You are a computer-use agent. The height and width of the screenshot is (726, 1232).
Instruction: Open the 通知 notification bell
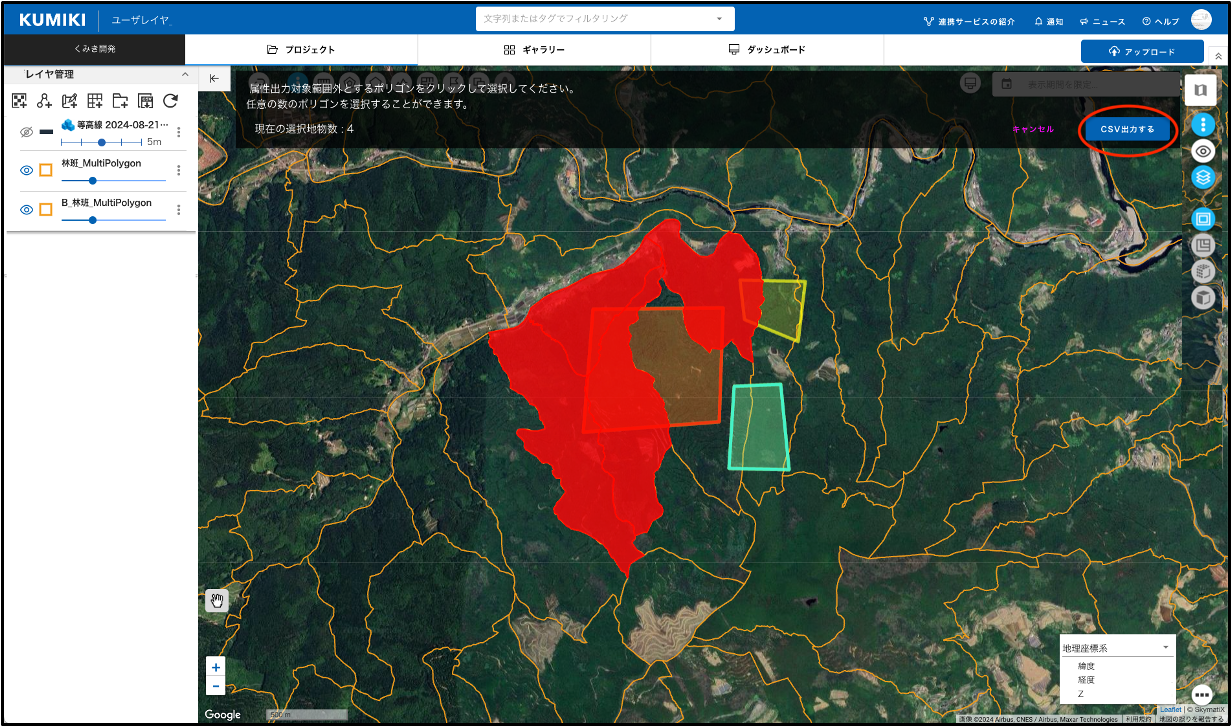click(x=1048, y=21)
